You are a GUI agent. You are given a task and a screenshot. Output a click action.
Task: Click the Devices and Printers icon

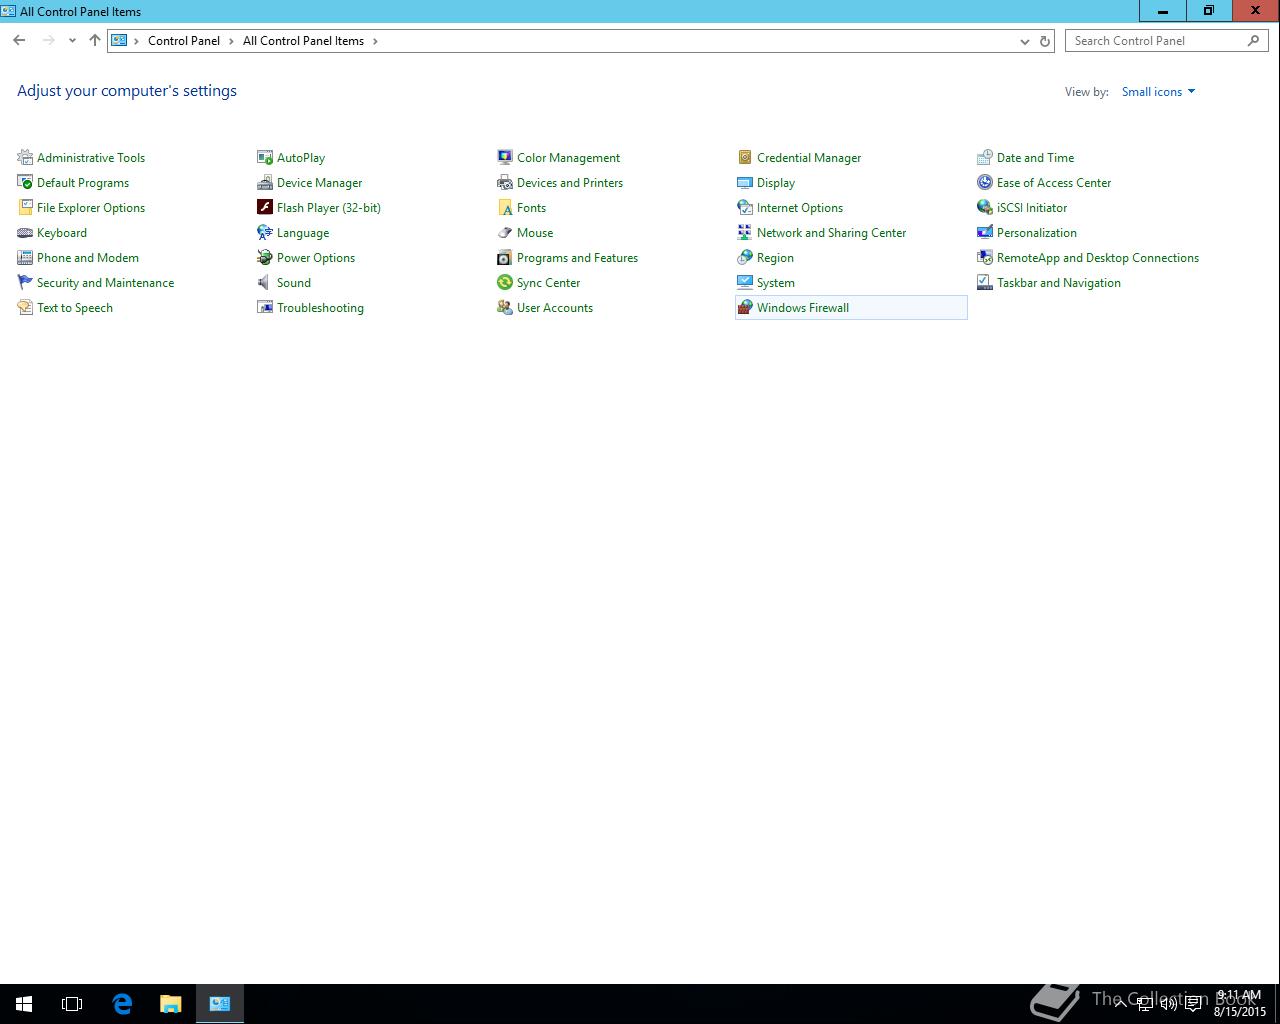(505, 182)
